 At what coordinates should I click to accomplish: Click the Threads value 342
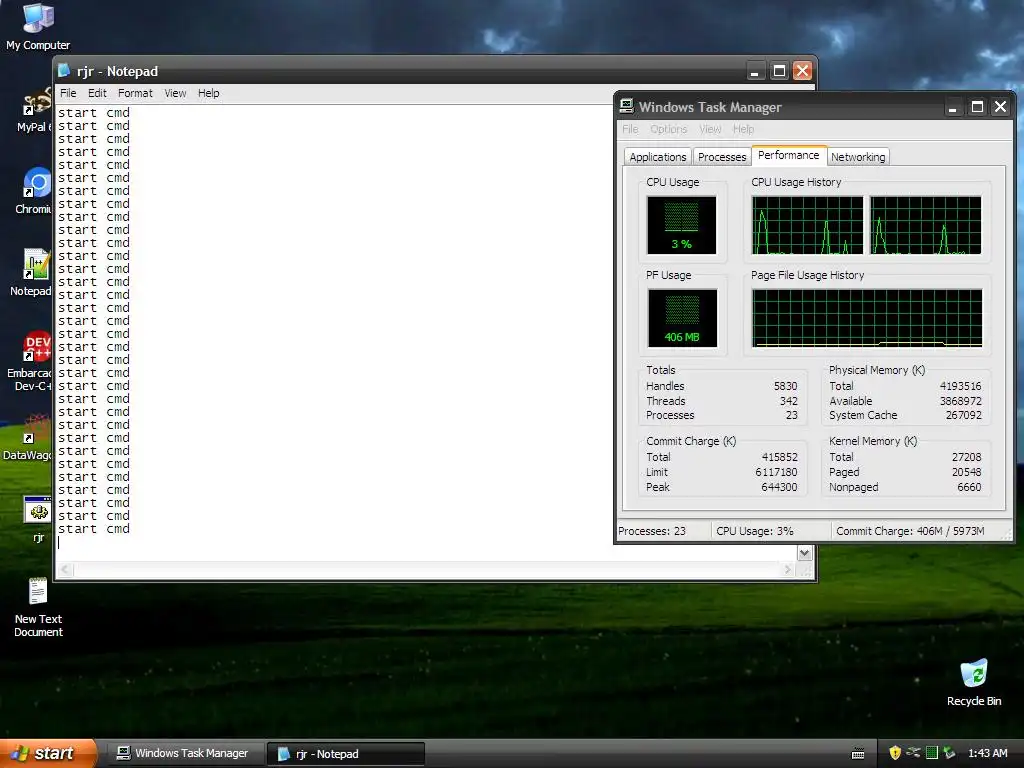click(788, 401)
